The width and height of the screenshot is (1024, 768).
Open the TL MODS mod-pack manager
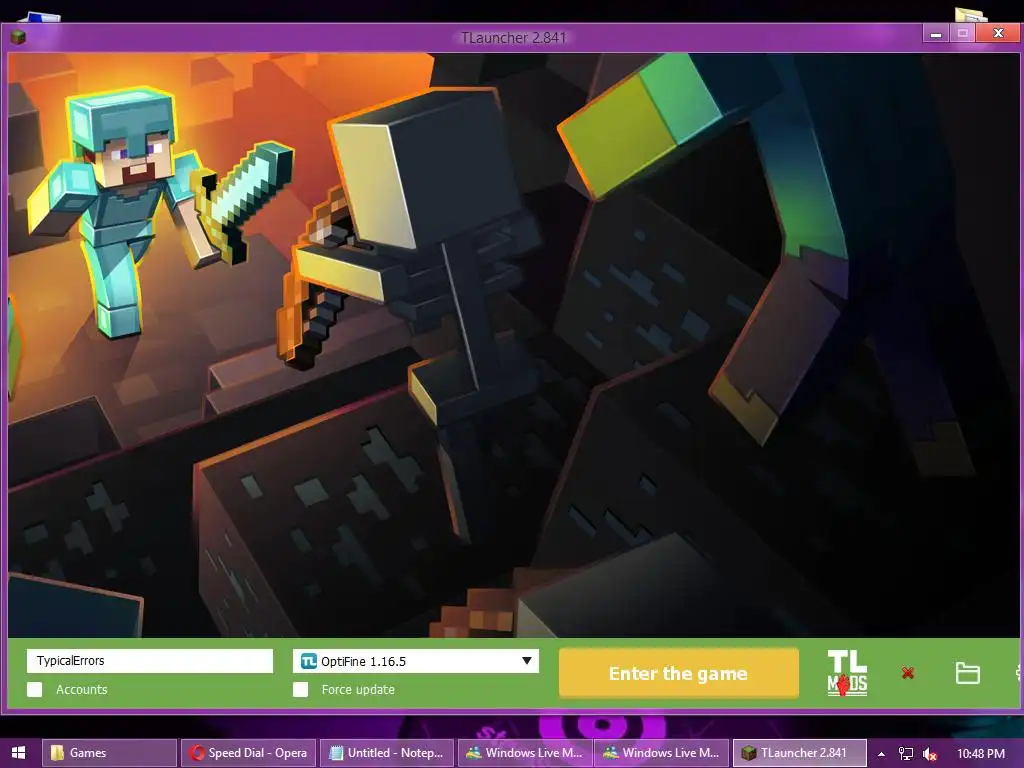847,673
